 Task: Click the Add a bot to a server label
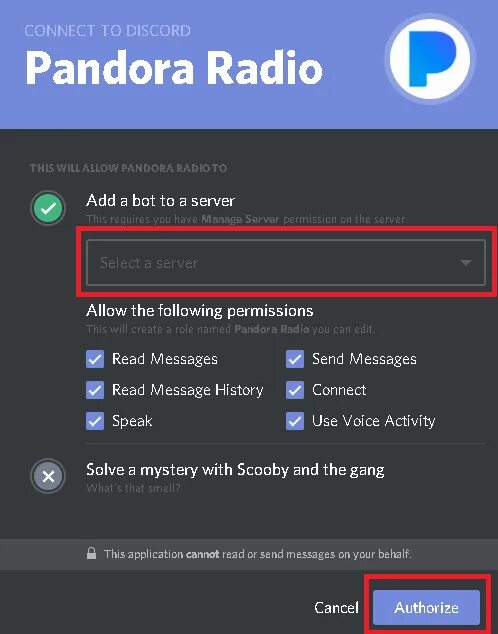[160, 201]
